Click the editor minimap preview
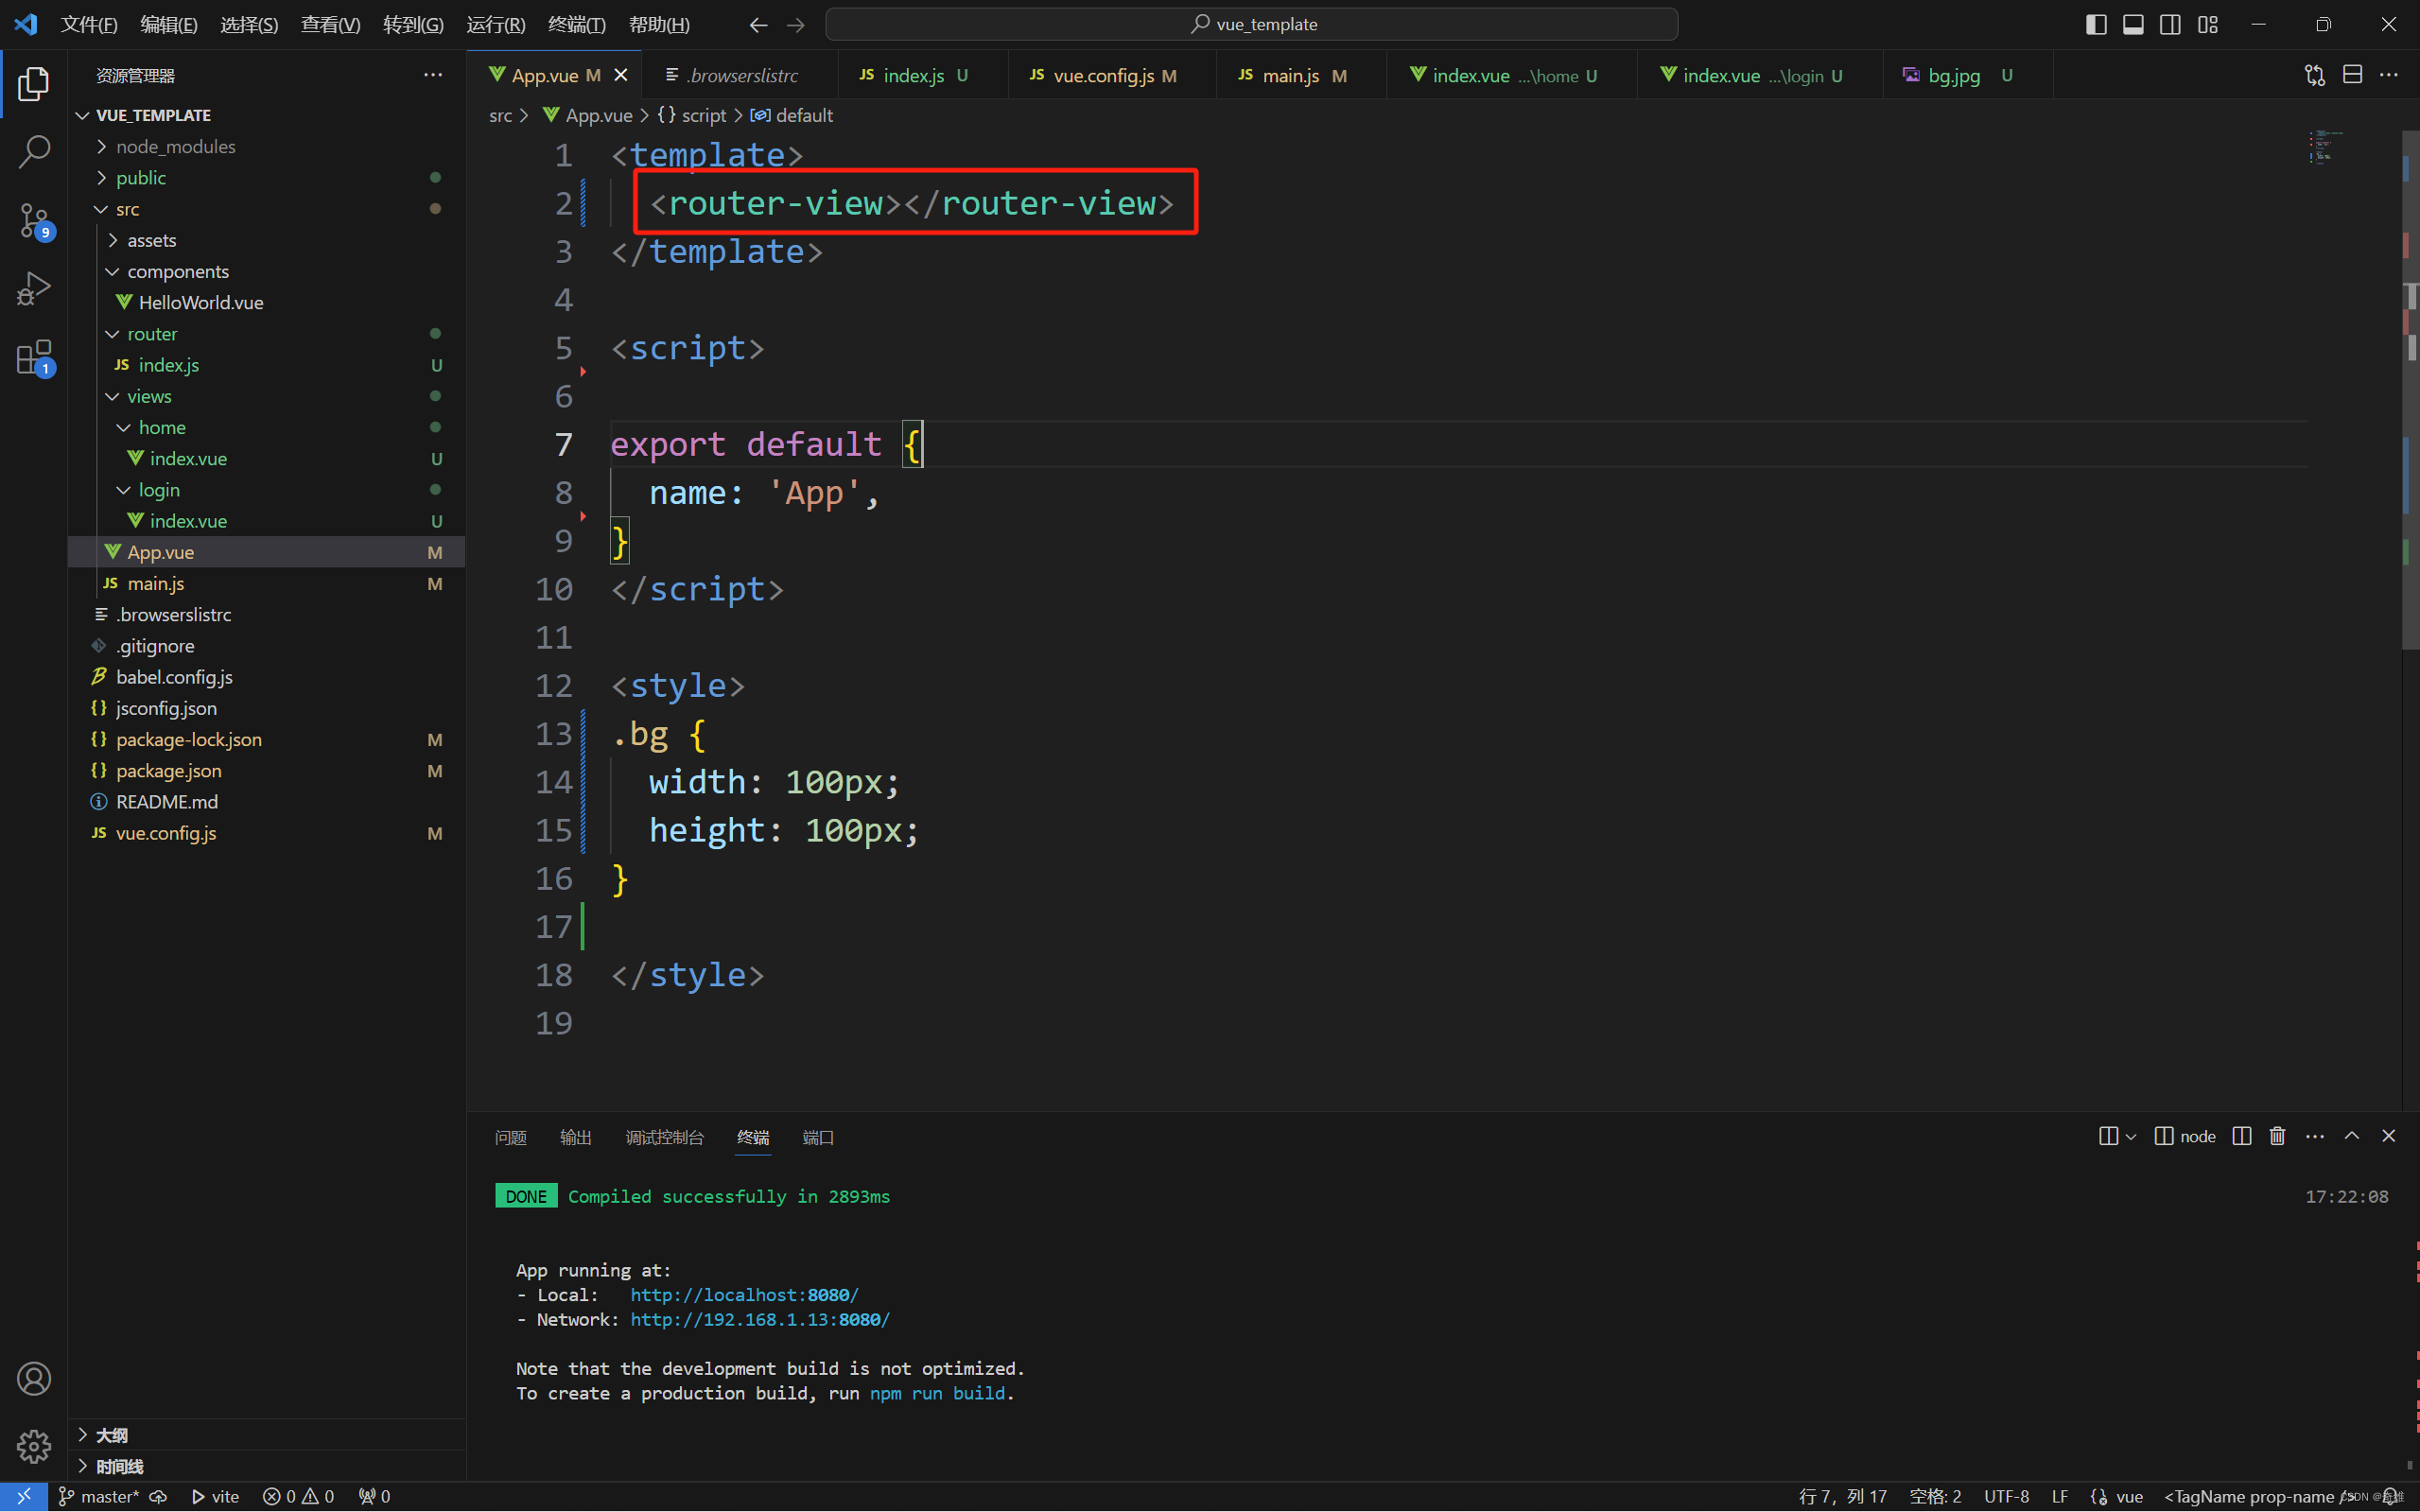The image size is (2420, 1512). [2326, 146]
